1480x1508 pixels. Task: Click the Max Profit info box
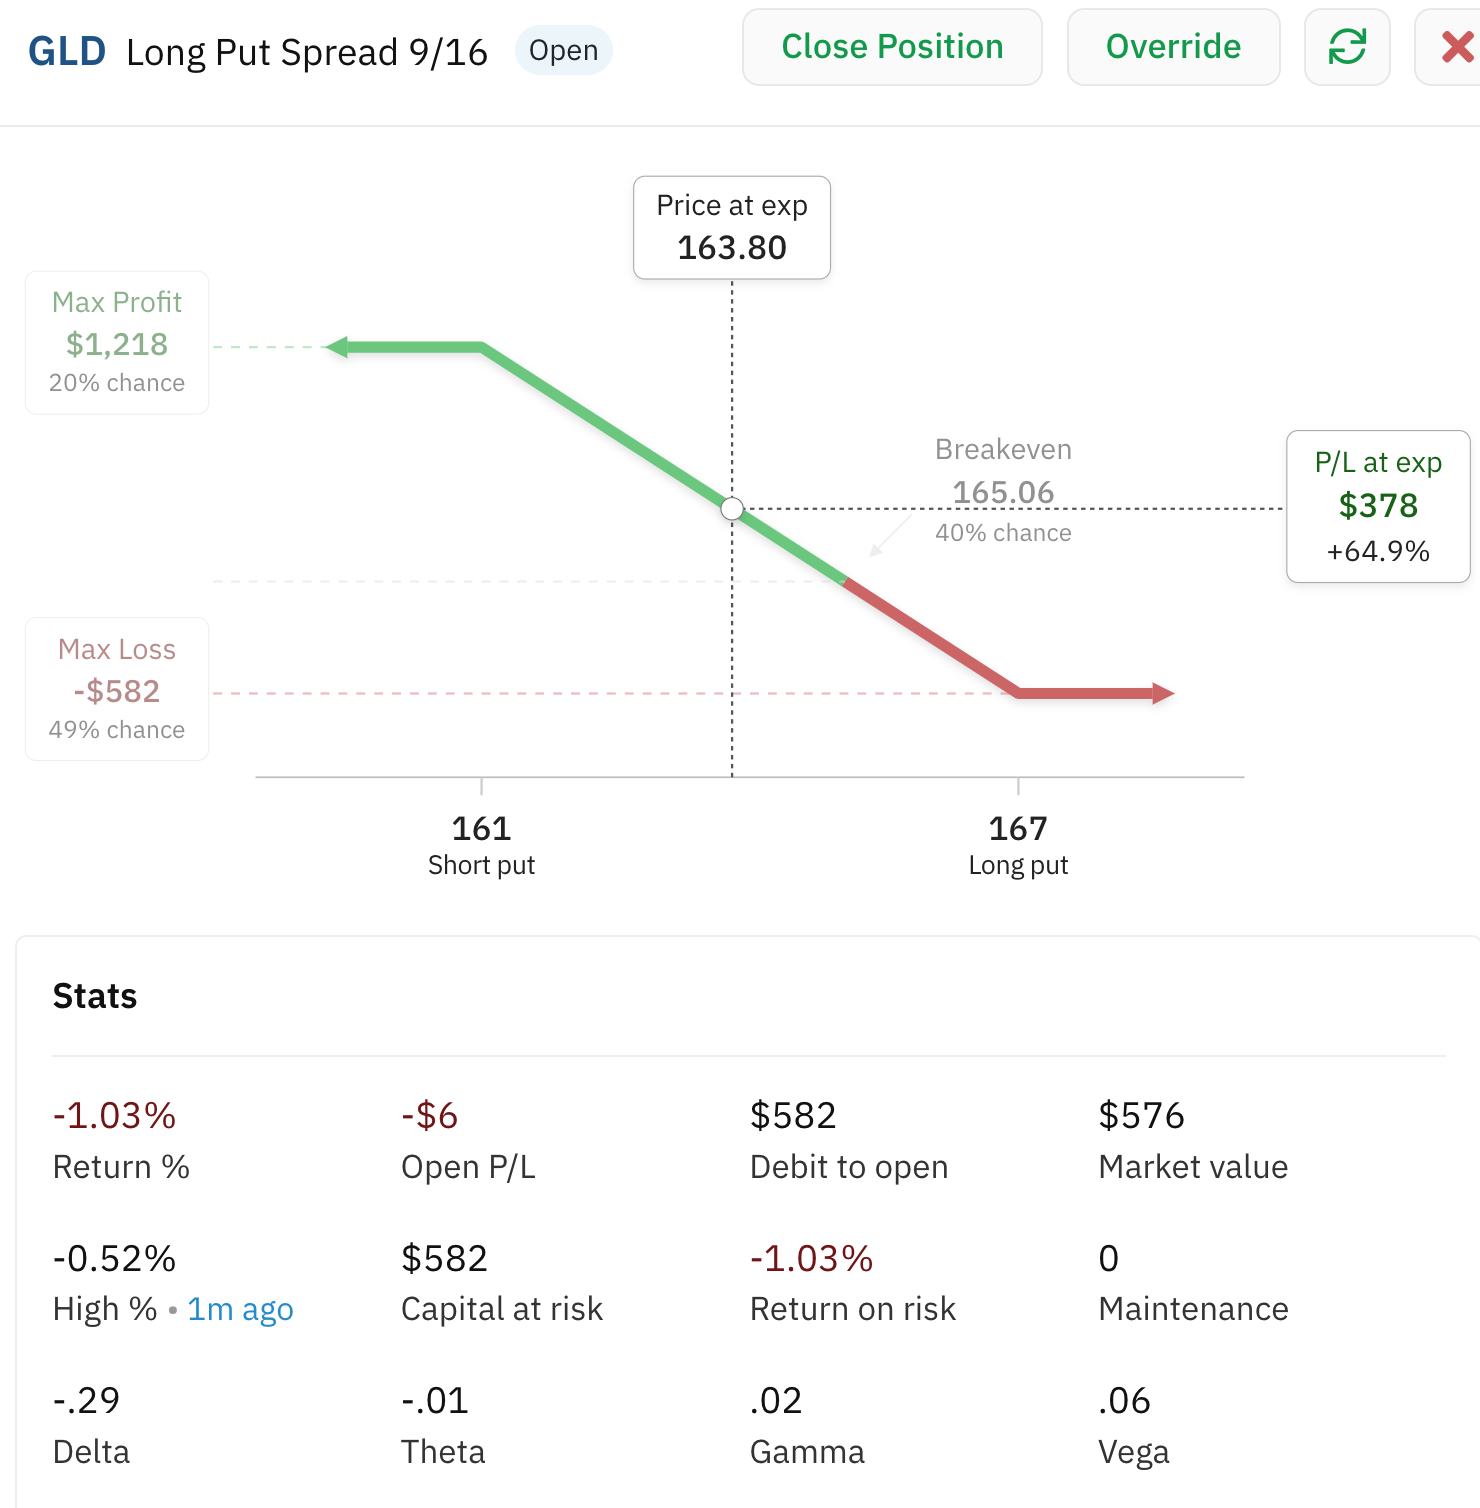tap(116, 341)
